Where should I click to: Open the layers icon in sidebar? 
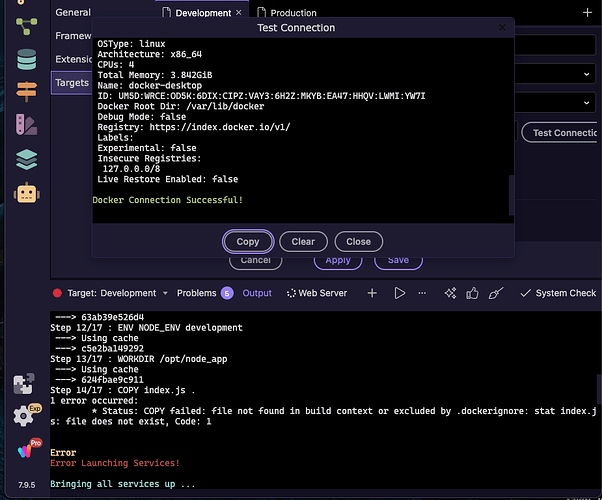click(26, 159)
